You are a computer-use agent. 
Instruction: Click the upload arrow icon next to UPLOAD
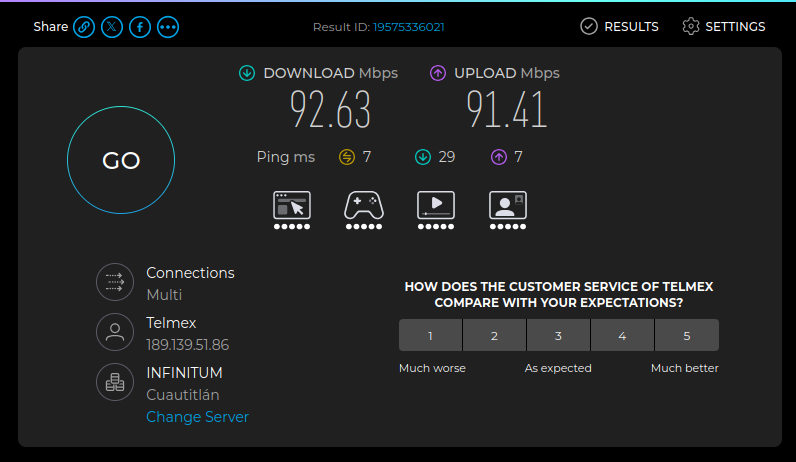tap(438, 73)
